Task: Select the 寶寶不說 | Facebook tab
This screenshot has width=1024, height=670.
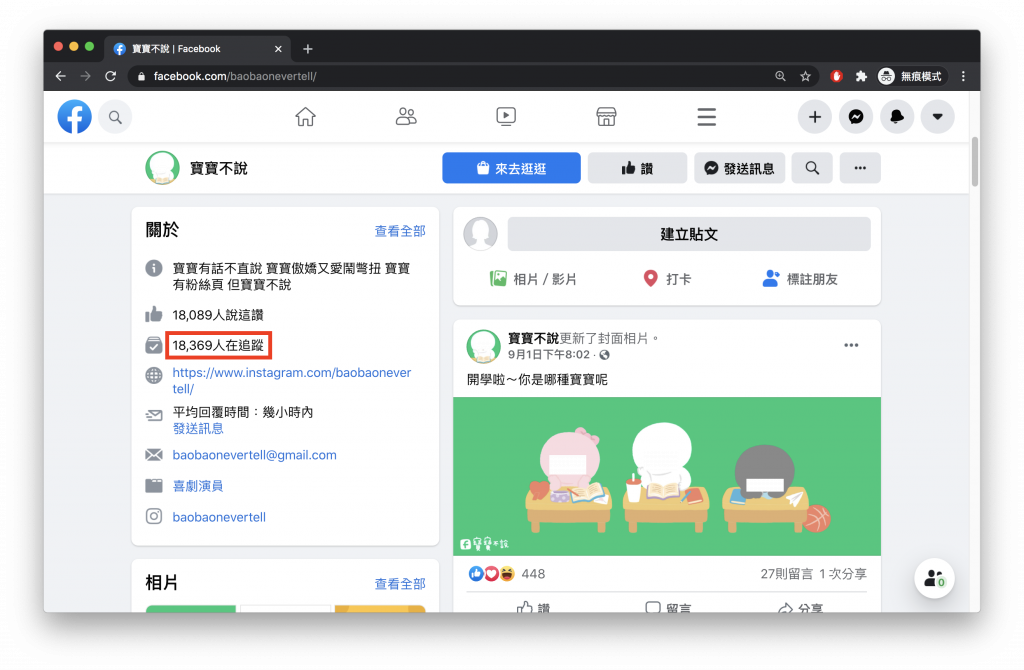Action: click(x=196, y=49)
